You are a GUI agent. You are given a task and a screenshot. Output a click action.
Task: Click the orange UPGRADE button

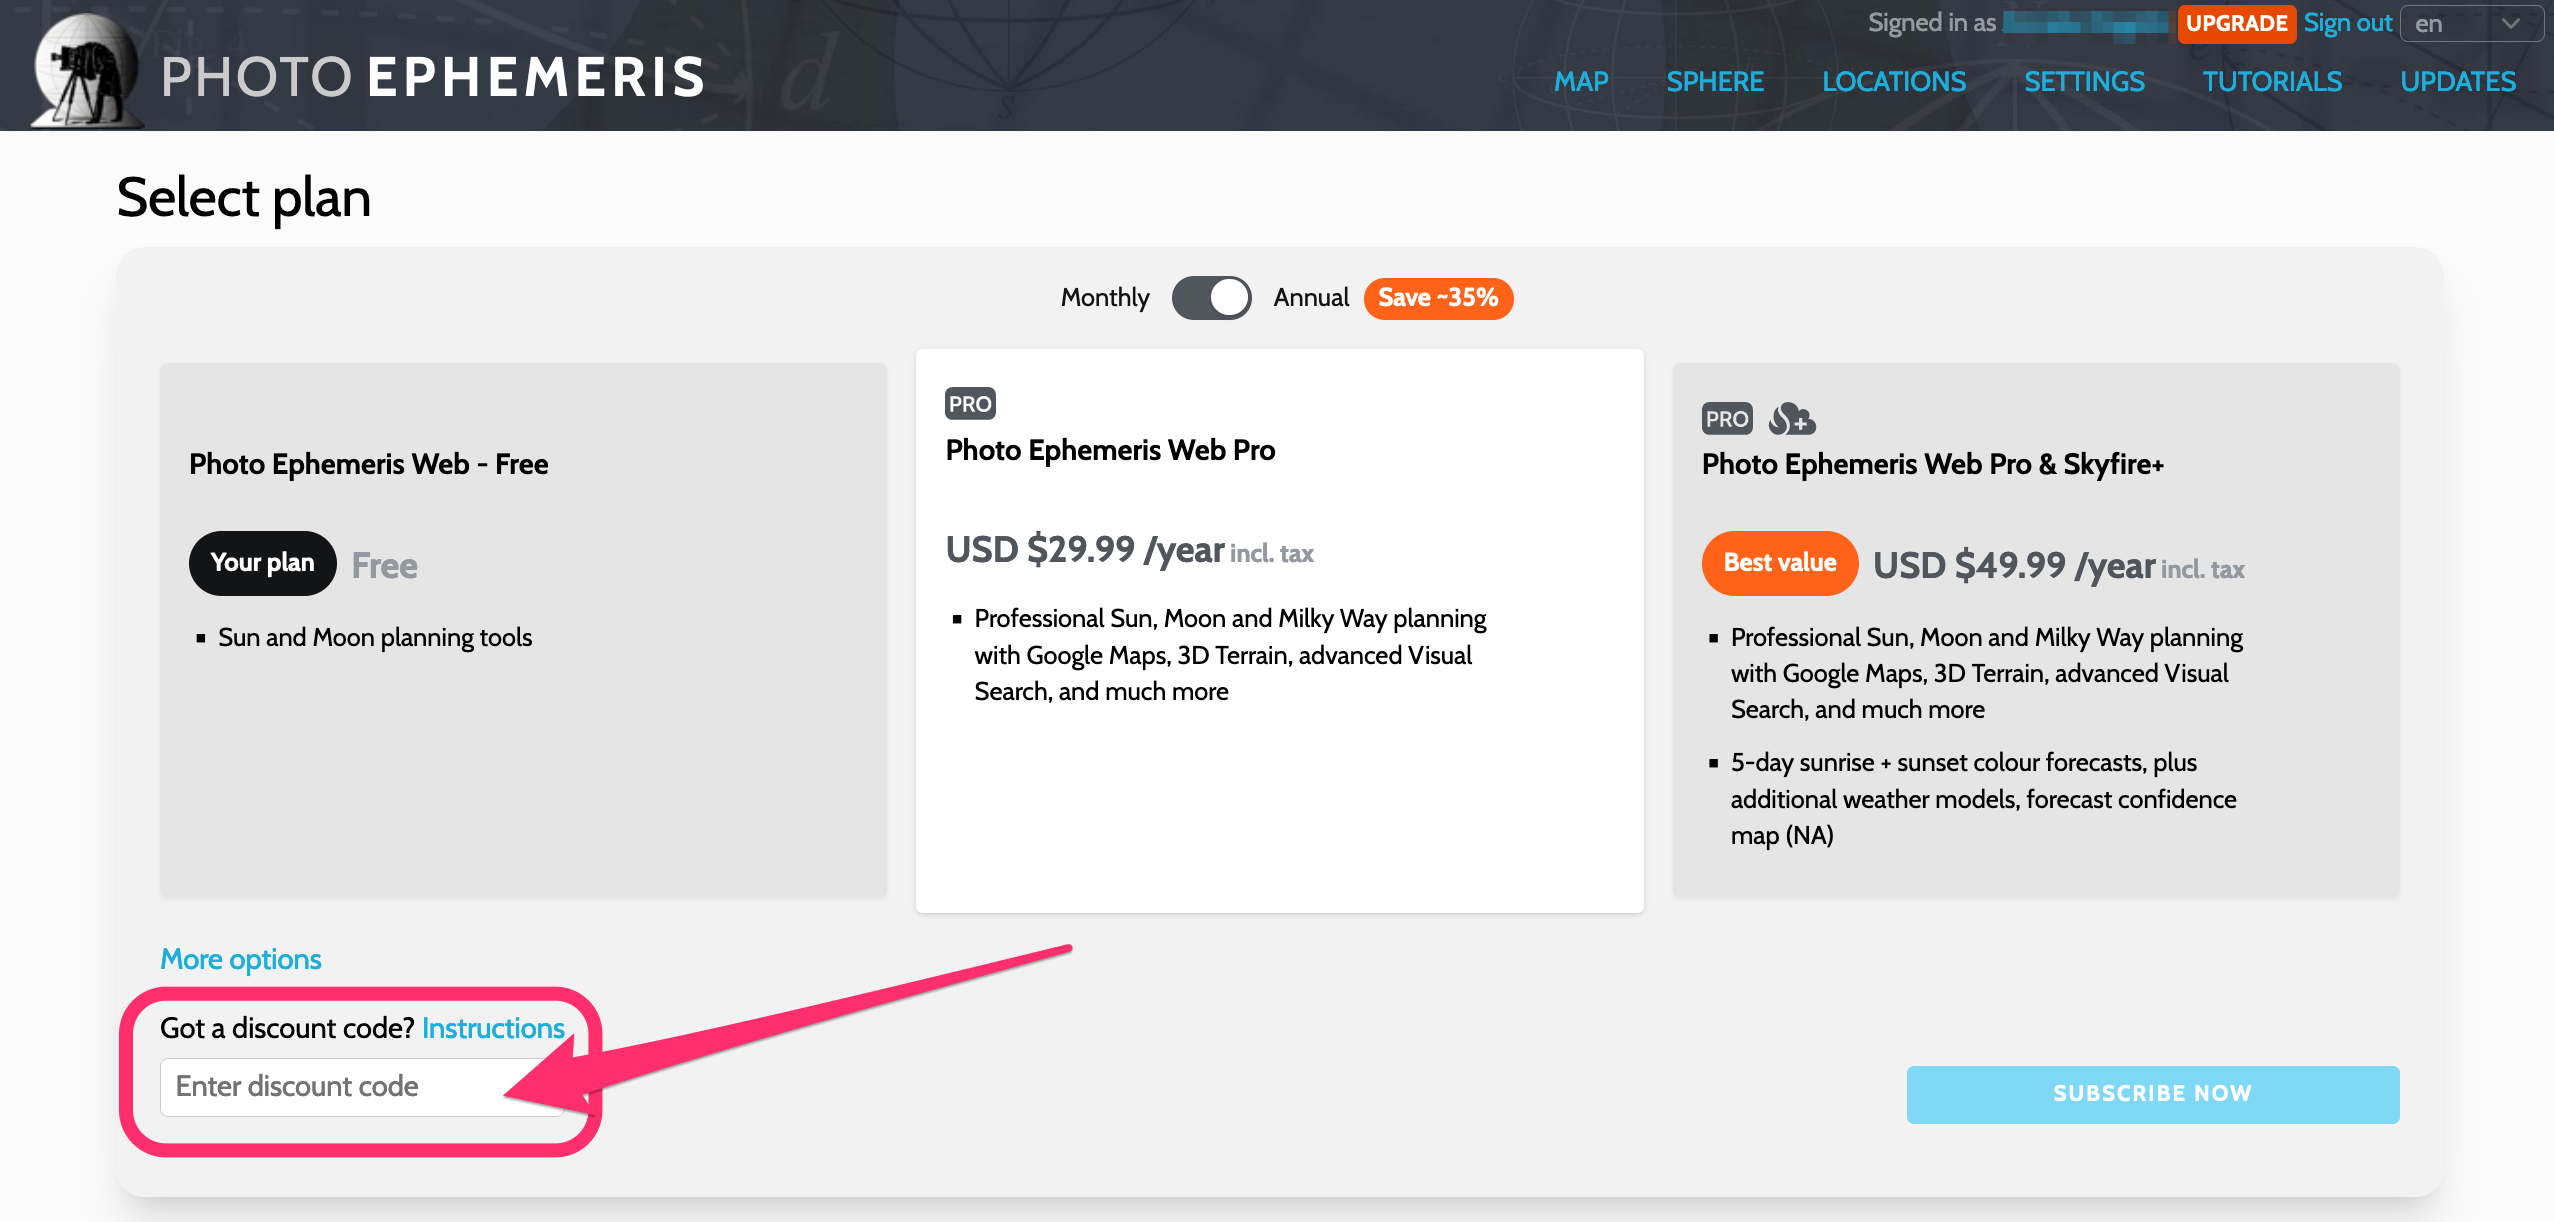tap(2236, 24)
